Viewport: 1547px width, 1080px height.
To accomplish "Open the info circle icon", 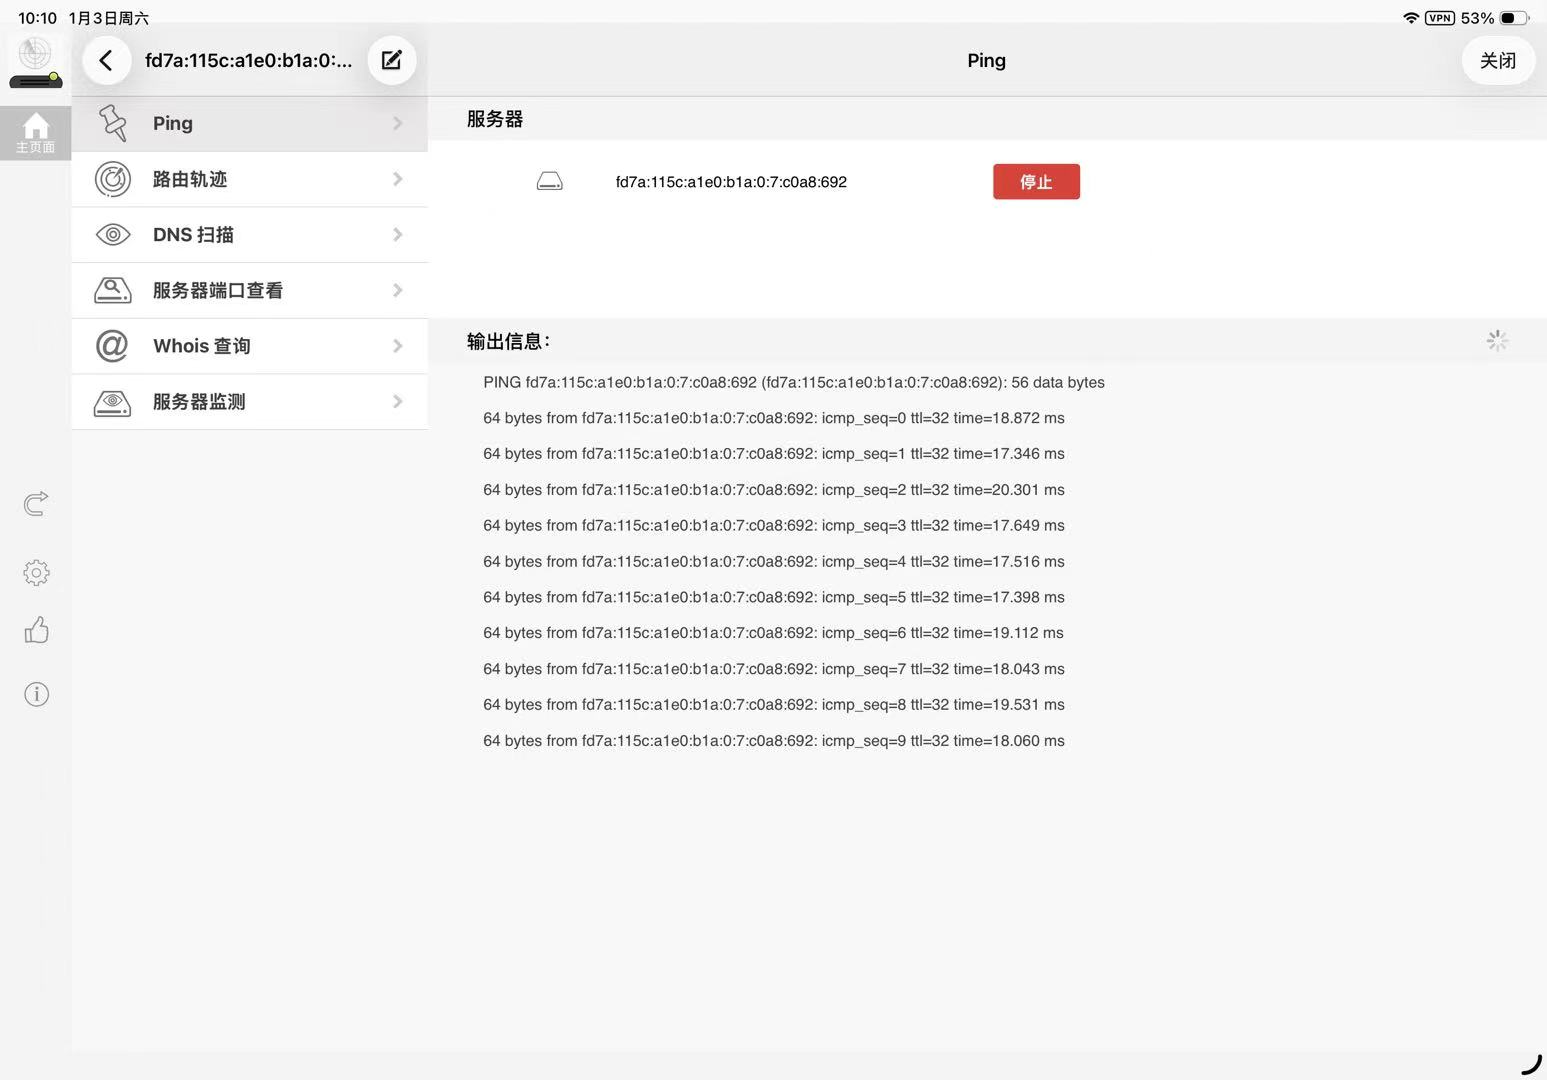I will click(x=36, y=694).
